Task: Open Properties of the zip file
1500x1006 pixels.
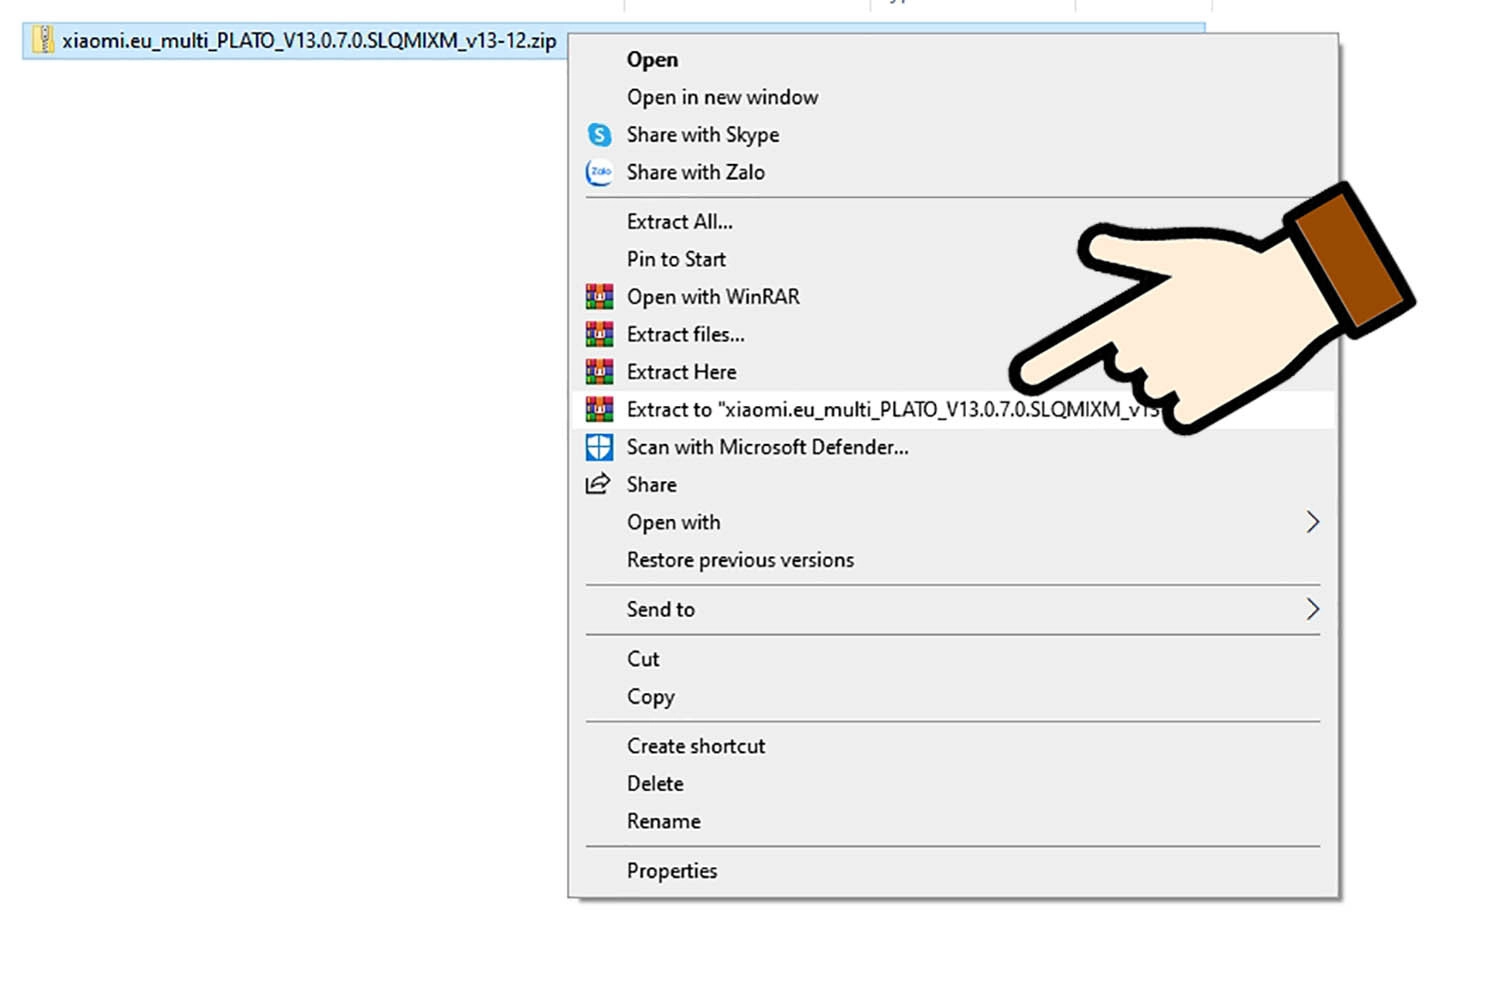Action: [954, 871]
